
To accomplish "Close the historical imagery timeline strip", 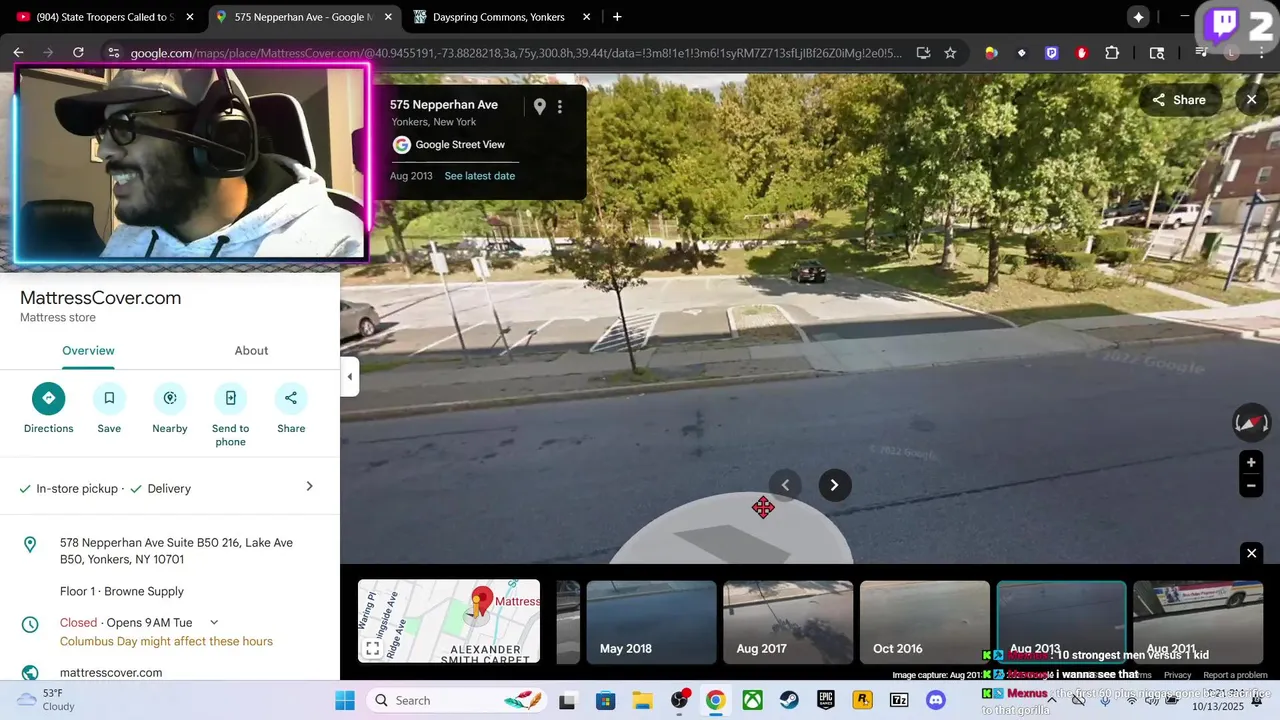I will click(1251, 553).
